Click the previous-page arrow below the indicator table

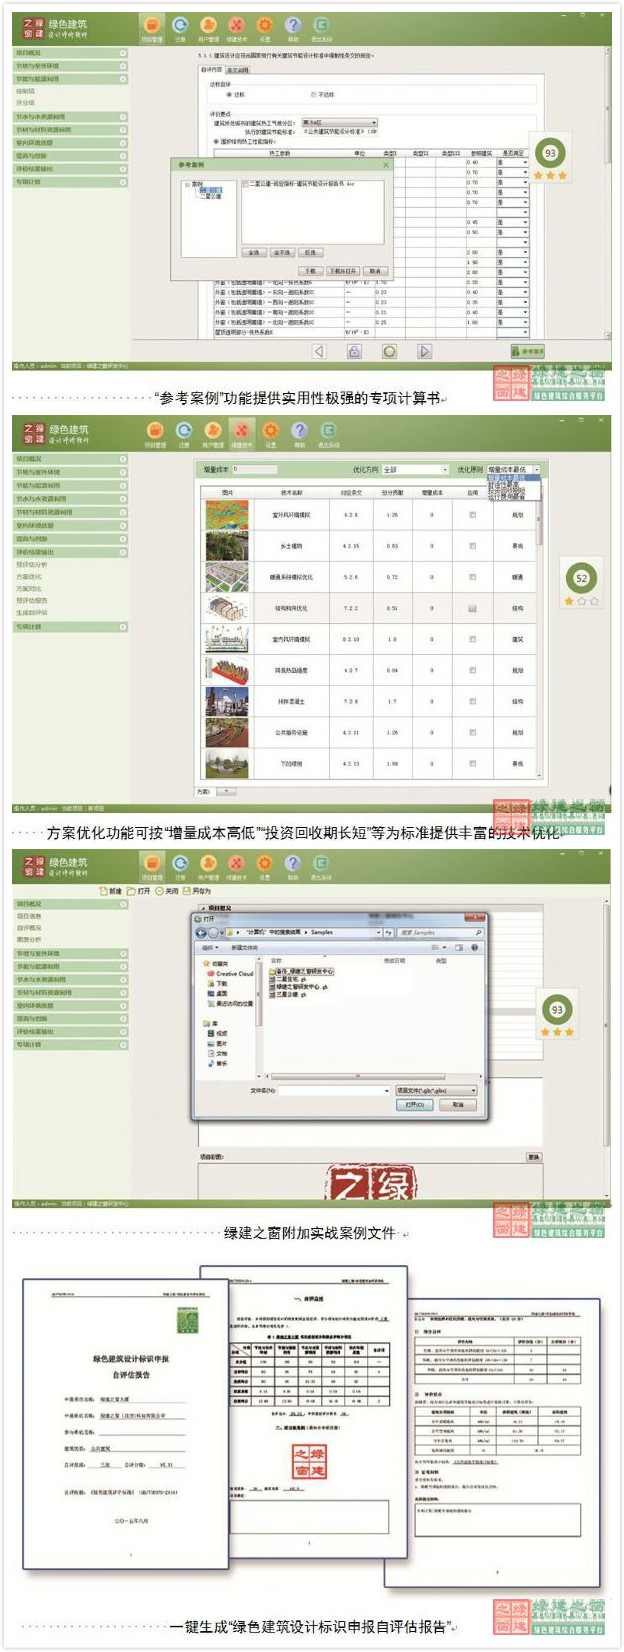point(319,351)
